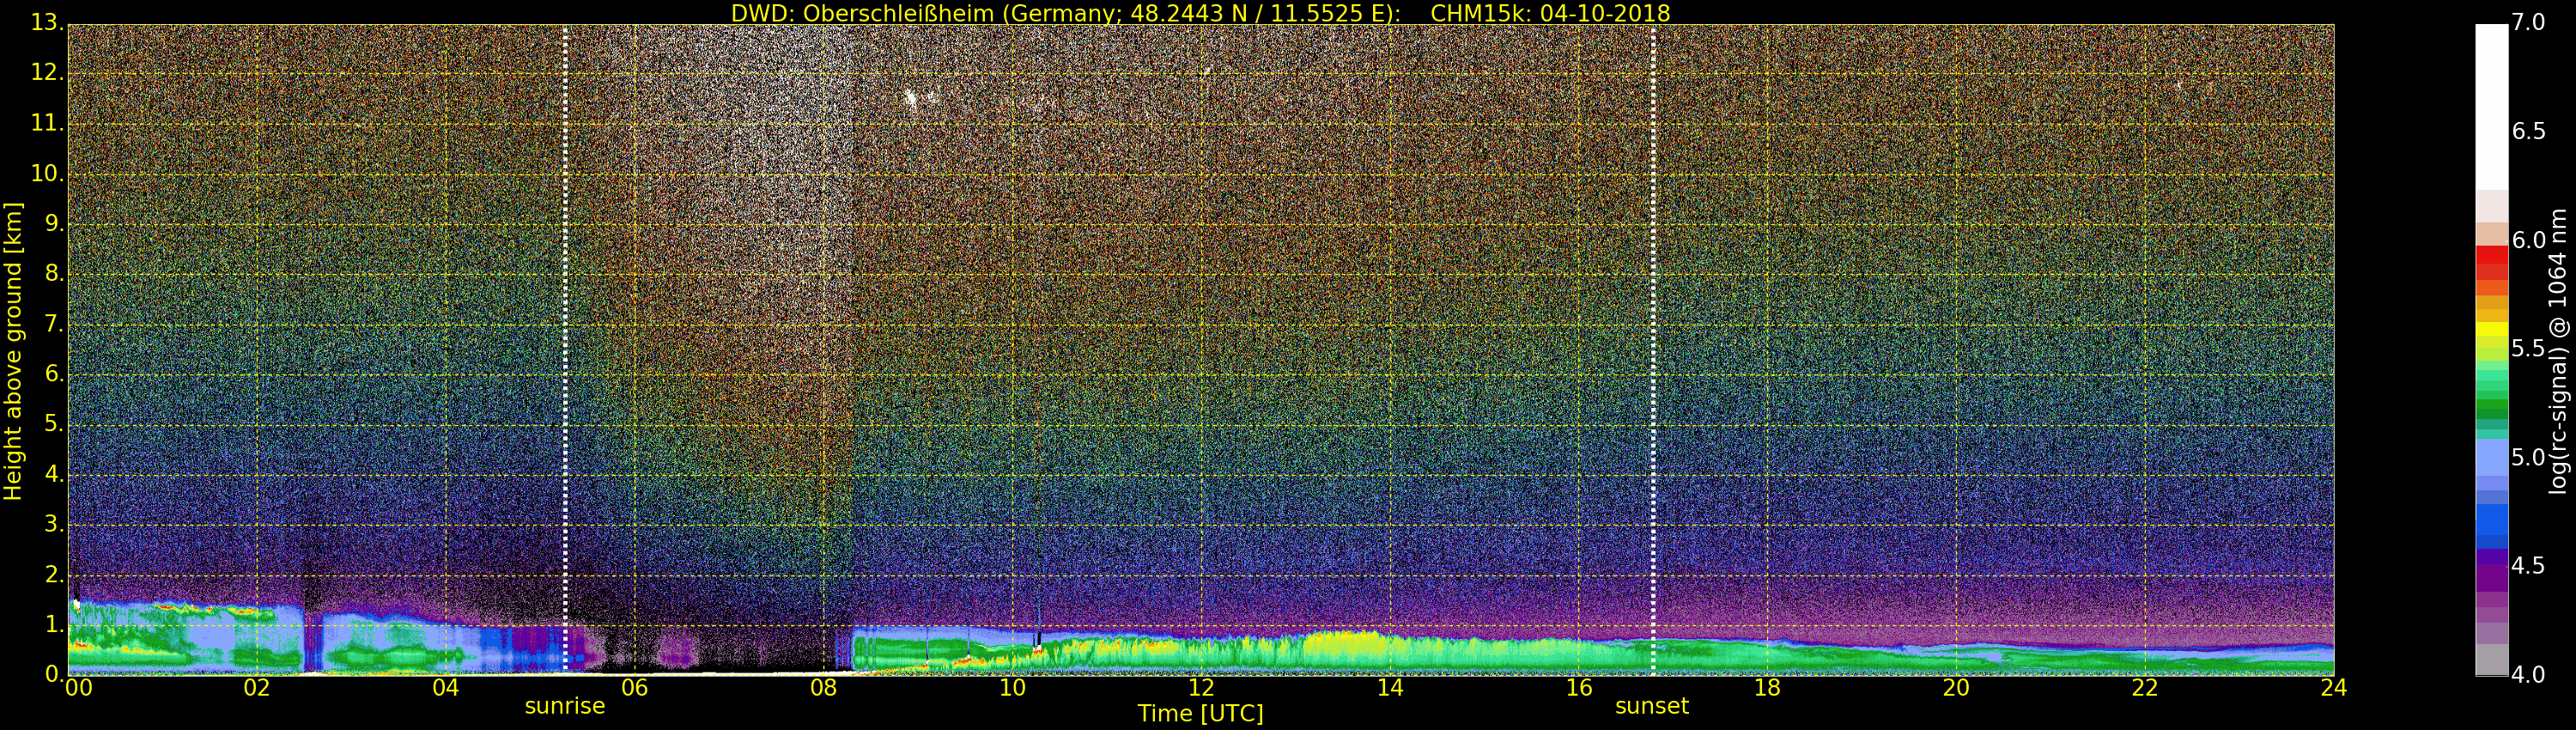Click the 13. tick at the height axis top

click(x=46, y=23)
